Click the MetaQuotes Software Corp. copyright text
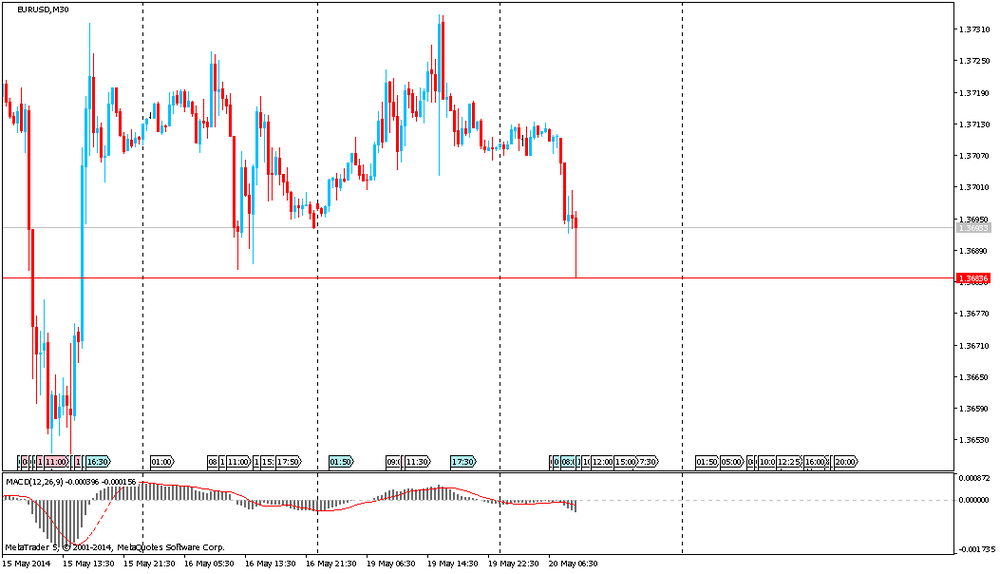Viewport: 1000px width, 574px height. click(170, 547)
